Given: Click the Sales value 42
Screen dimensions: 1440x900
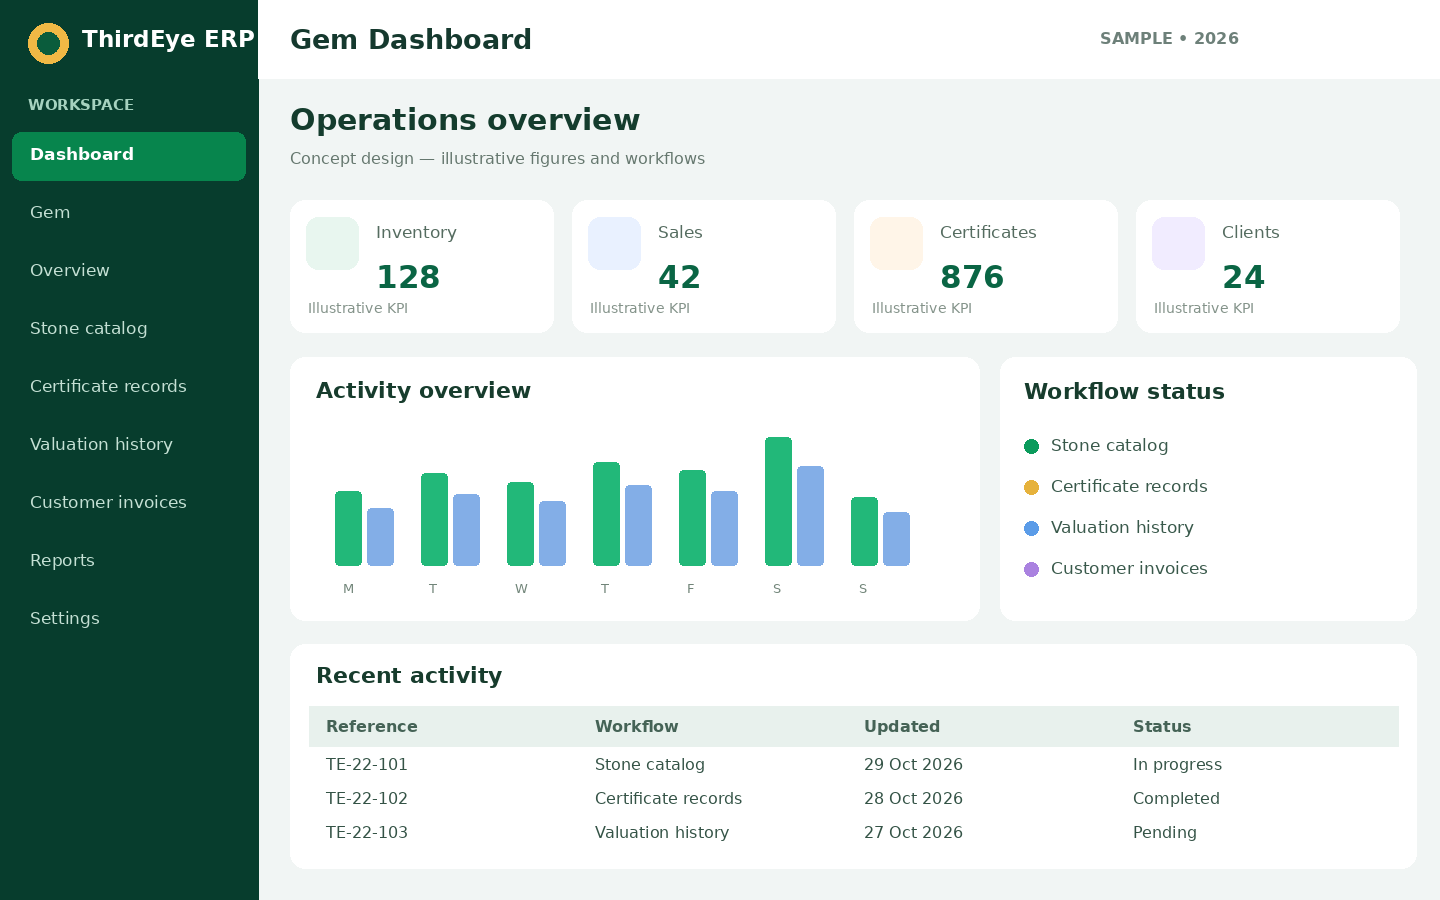Looking at the screenshot, I should (x=679, y=277).
